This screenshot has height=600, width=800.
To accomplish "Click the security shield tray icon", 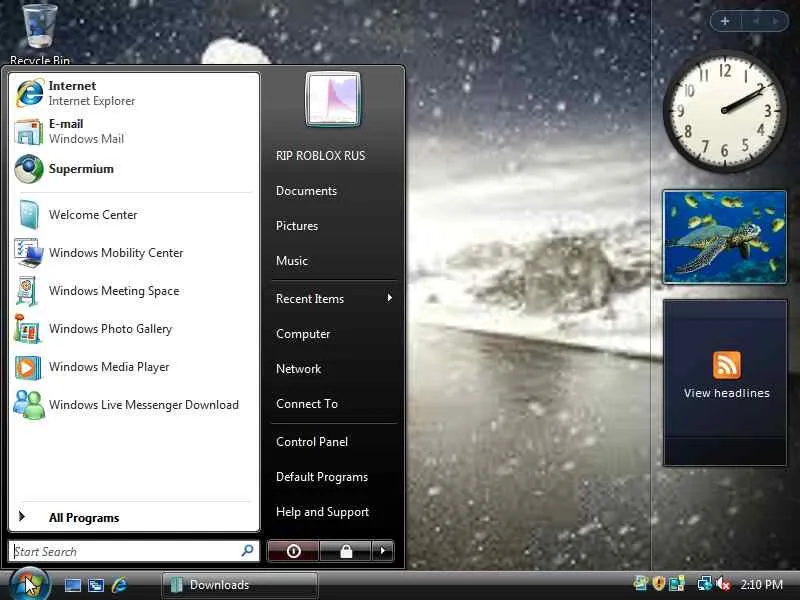I will (x=659, y=583).
